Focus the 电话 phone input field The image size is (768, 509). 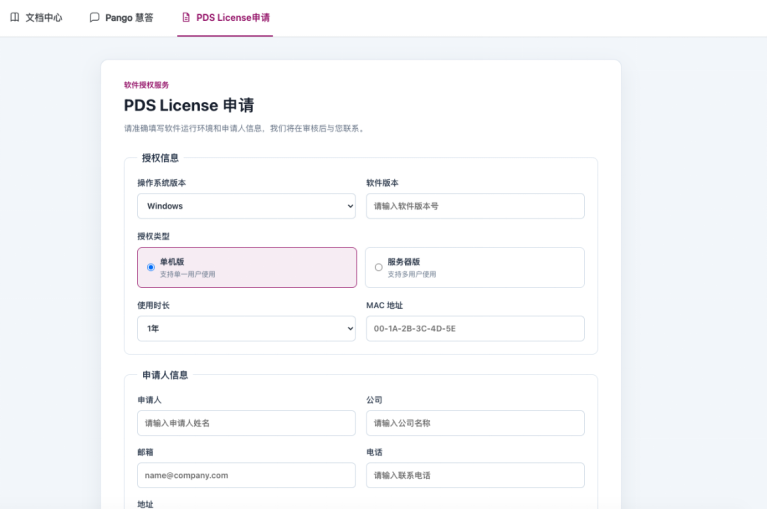(475, 475)
